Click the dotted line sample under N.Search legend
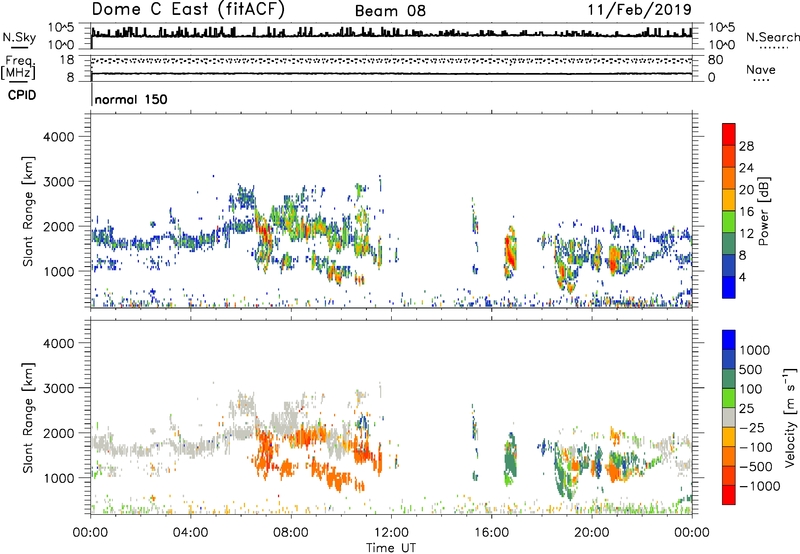Image resolution: width=800 pixels, height=554 pixels. [772, 47]
